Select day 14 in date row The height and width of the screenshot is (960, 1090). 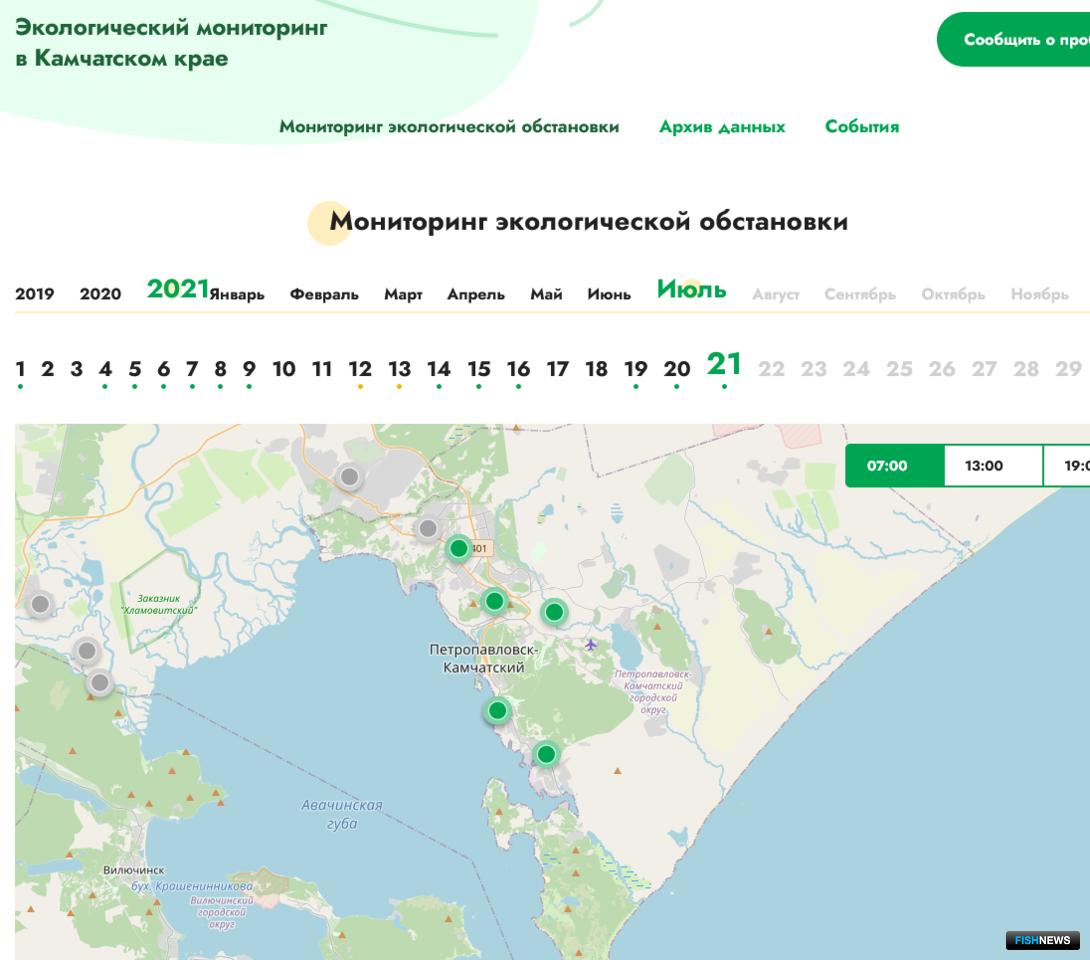coord(439,369)
